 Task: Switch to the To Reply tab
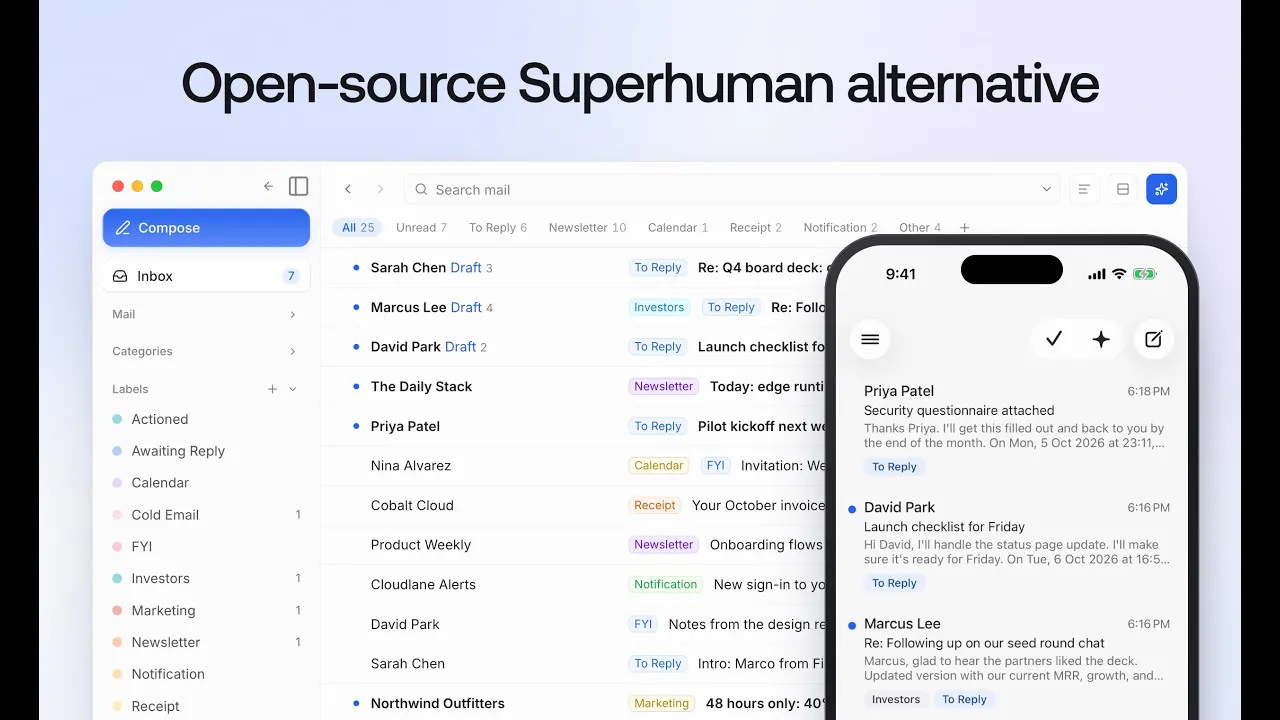point(498,228)
